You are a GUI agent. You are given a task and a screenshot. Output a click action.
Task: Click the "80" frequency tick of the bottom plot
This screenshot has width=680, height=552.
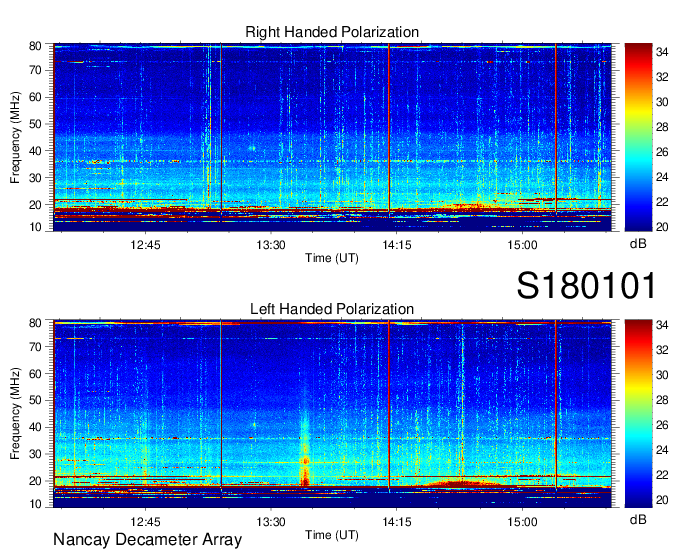35,323
